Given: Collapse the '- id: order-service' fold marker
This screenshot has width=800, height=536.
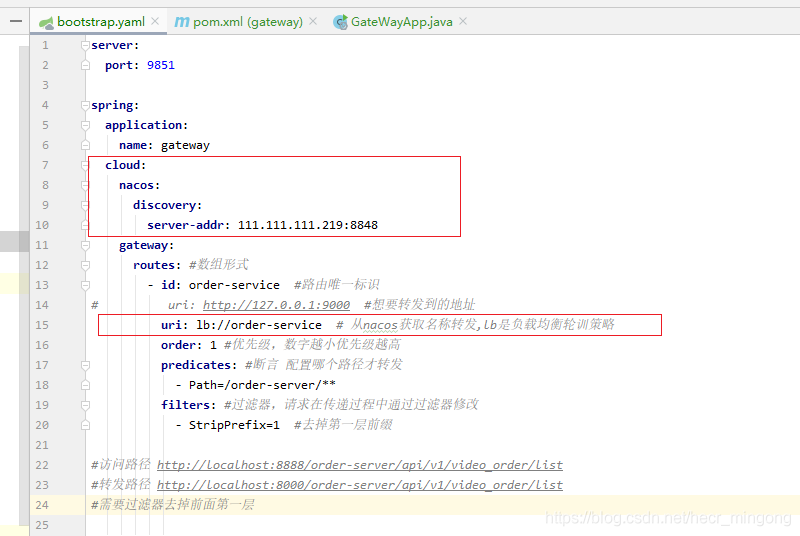Looking at the screenshot, I should [x=85, y=285].
